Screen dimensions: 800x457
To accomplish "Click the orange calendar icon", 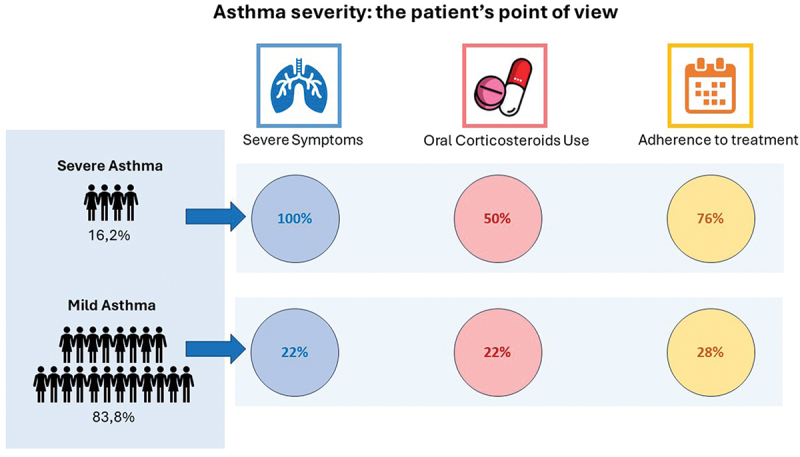I will coord(709,87).
